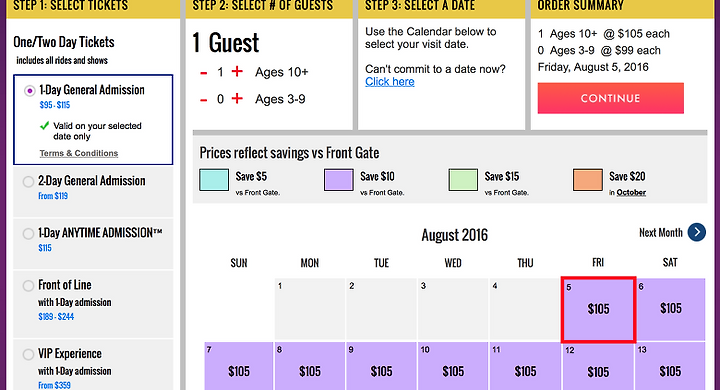The height and width of the screenshot is (390, 720).
Task: Open the October savings link
Action: coord(631,192)
